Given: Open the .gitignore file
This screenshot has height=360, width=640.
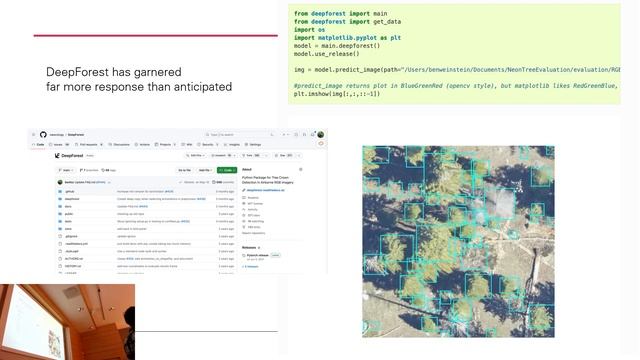Looking at the screenshot, I should (71, 236).
